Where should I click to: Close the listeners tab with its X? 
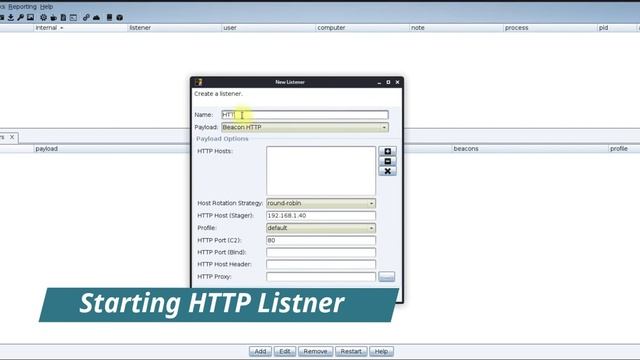[x=12, y=137]
